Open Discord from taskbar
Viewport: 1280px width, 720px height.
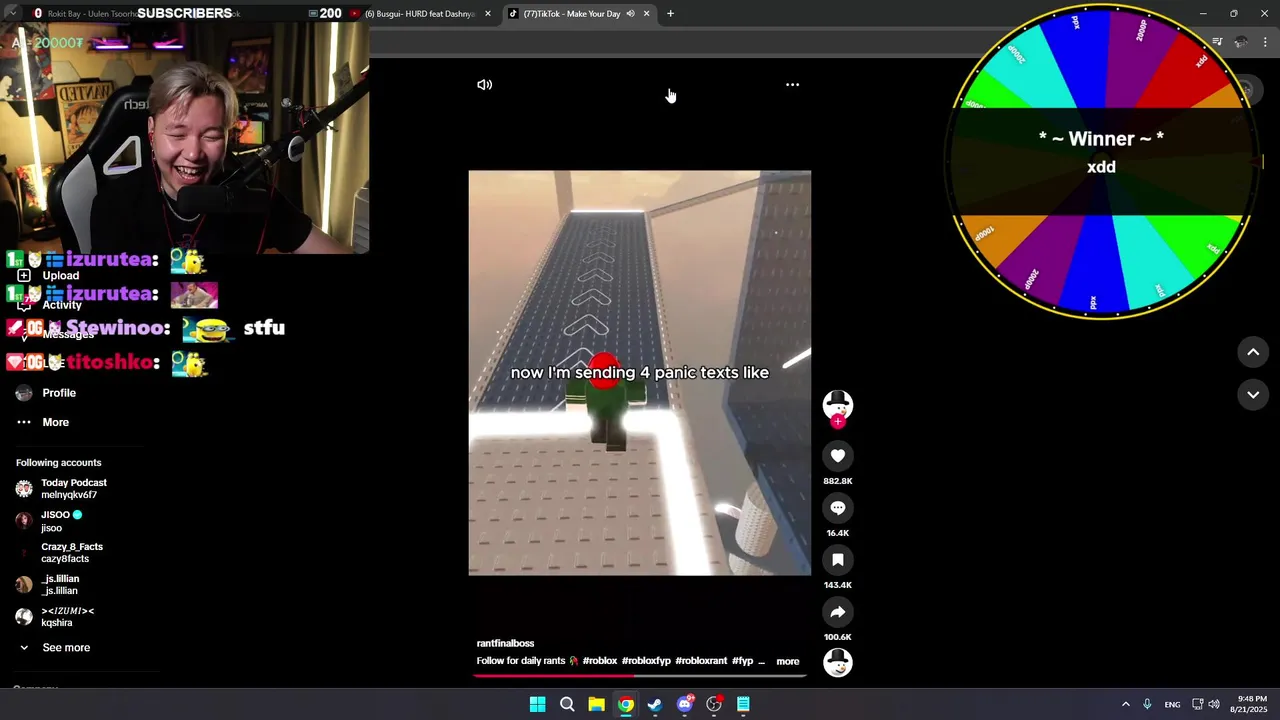pyautogui.click(x=685, y=704)
